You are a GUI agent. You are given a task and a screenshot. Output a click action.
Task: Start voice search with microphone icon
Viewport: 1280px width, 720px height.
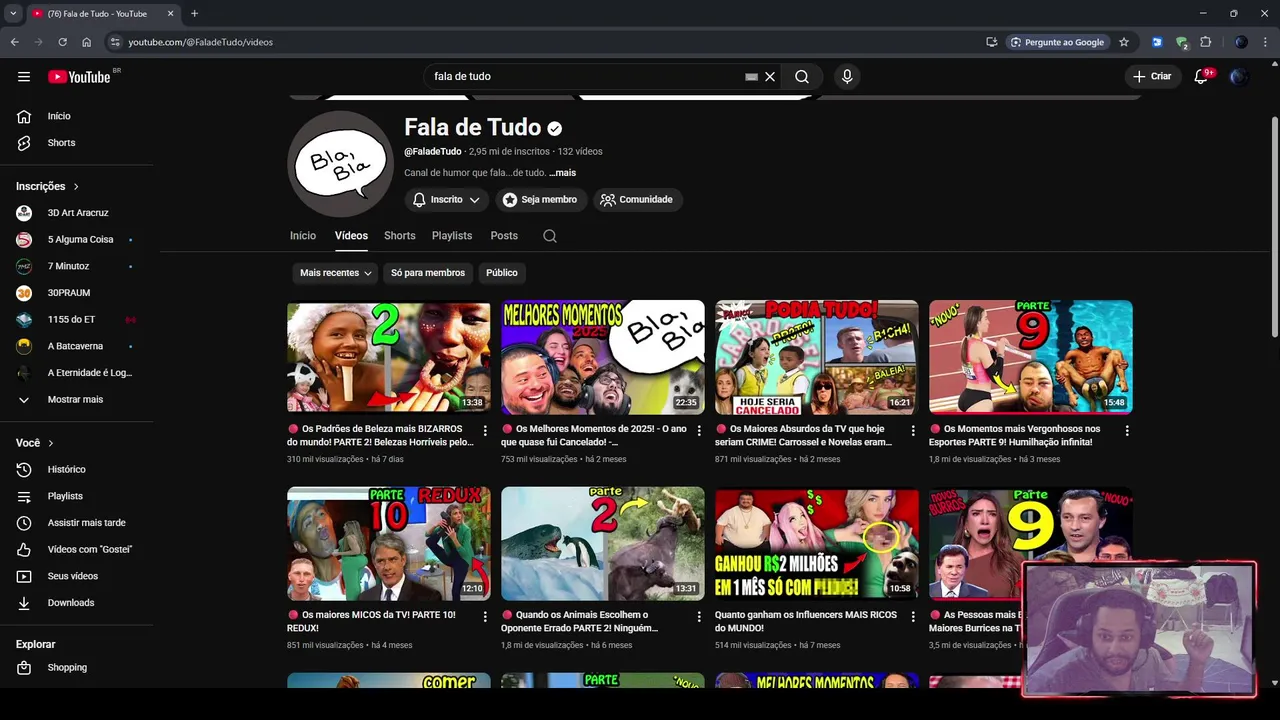[x=847, y=76]
